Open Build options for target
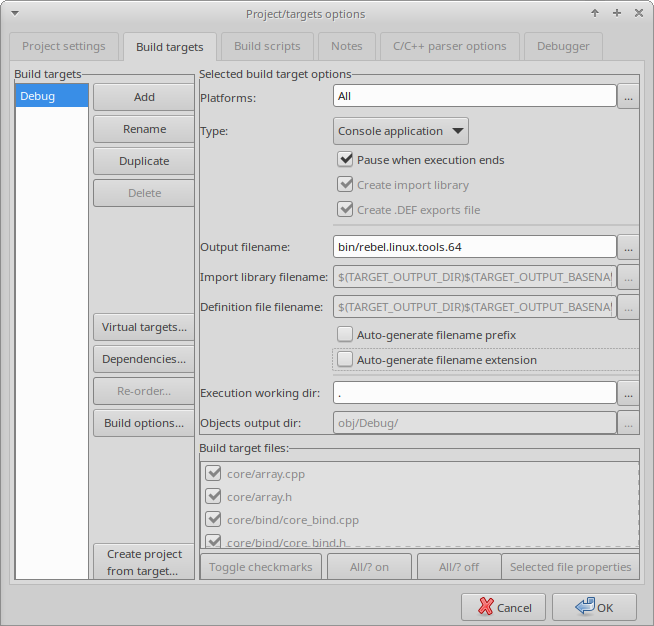 point(144,423)
